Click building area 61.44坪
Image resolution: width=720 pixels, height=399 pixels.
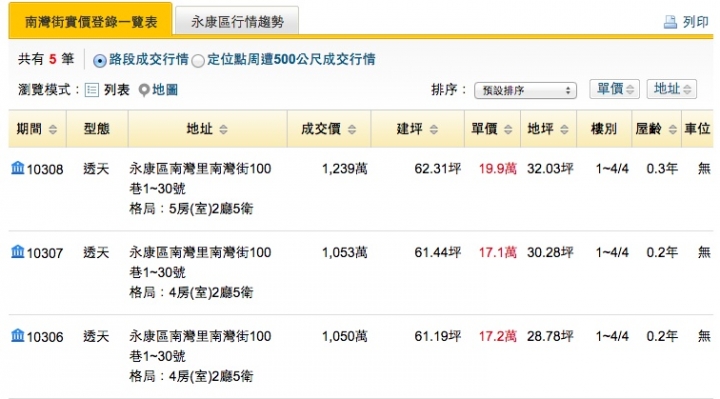438,253
